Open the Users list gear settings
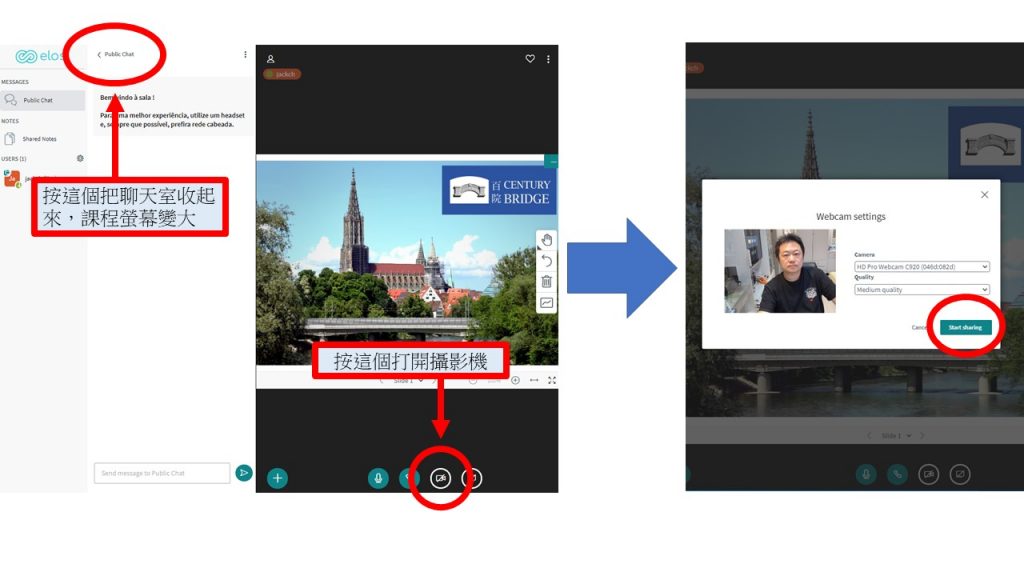1024x576 pixels. point(80,158)
